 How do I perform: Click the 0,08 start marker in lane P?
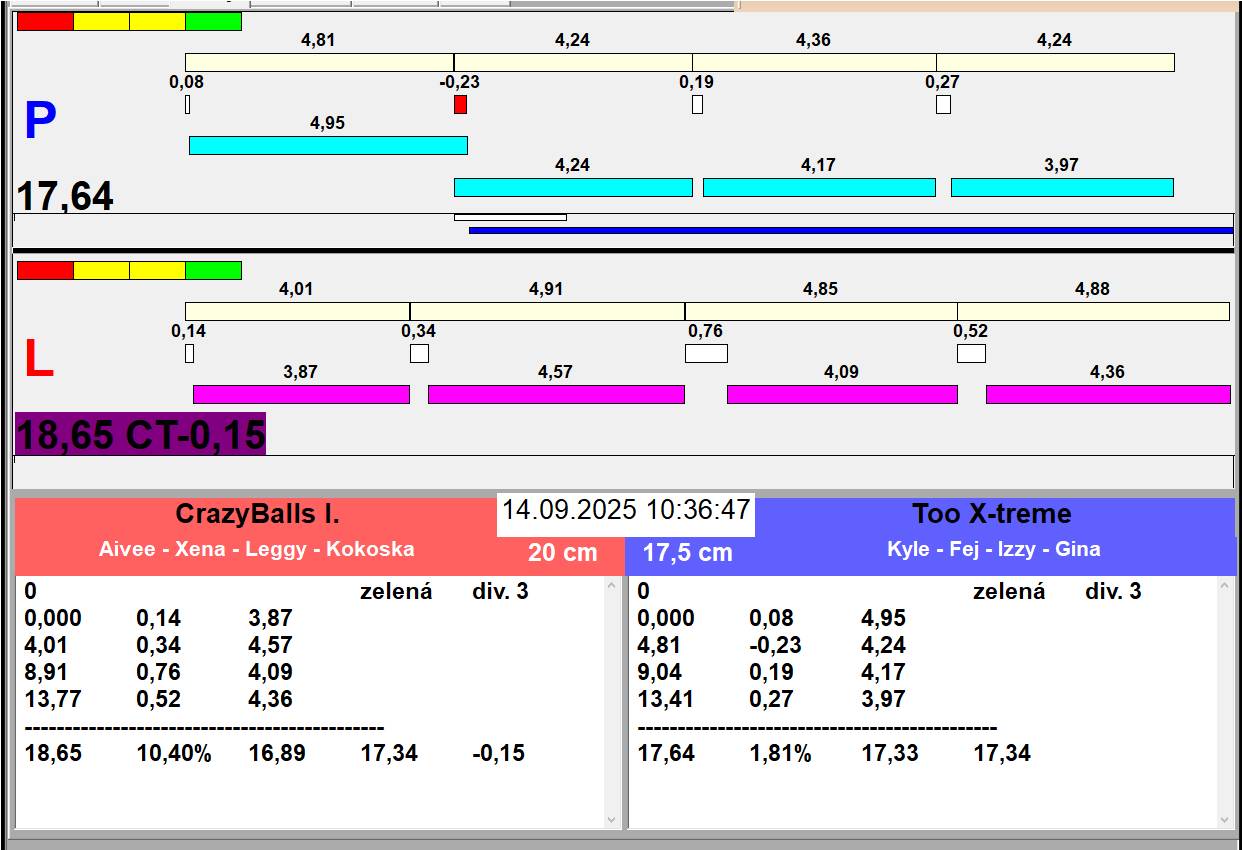tap(187, 104)
